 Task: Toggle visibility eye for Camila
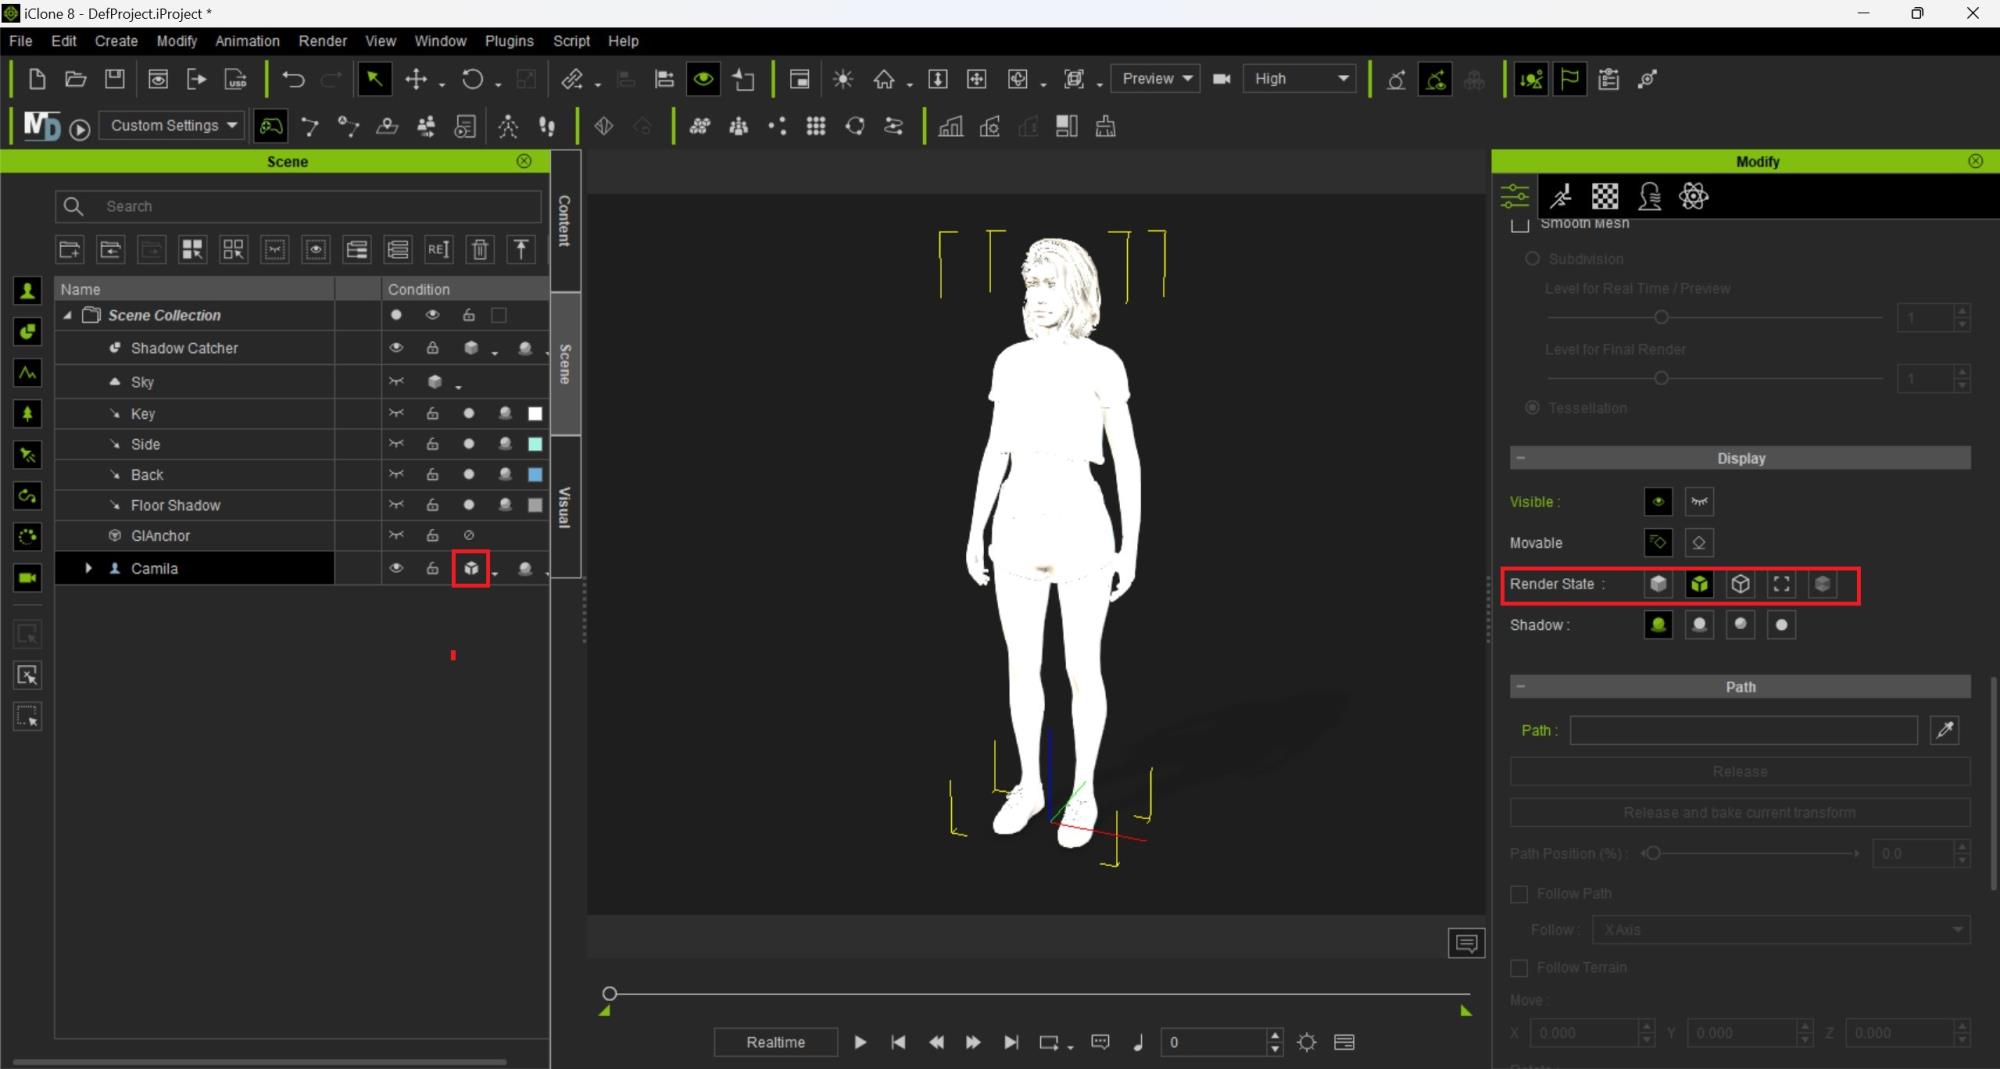point(396,568)
